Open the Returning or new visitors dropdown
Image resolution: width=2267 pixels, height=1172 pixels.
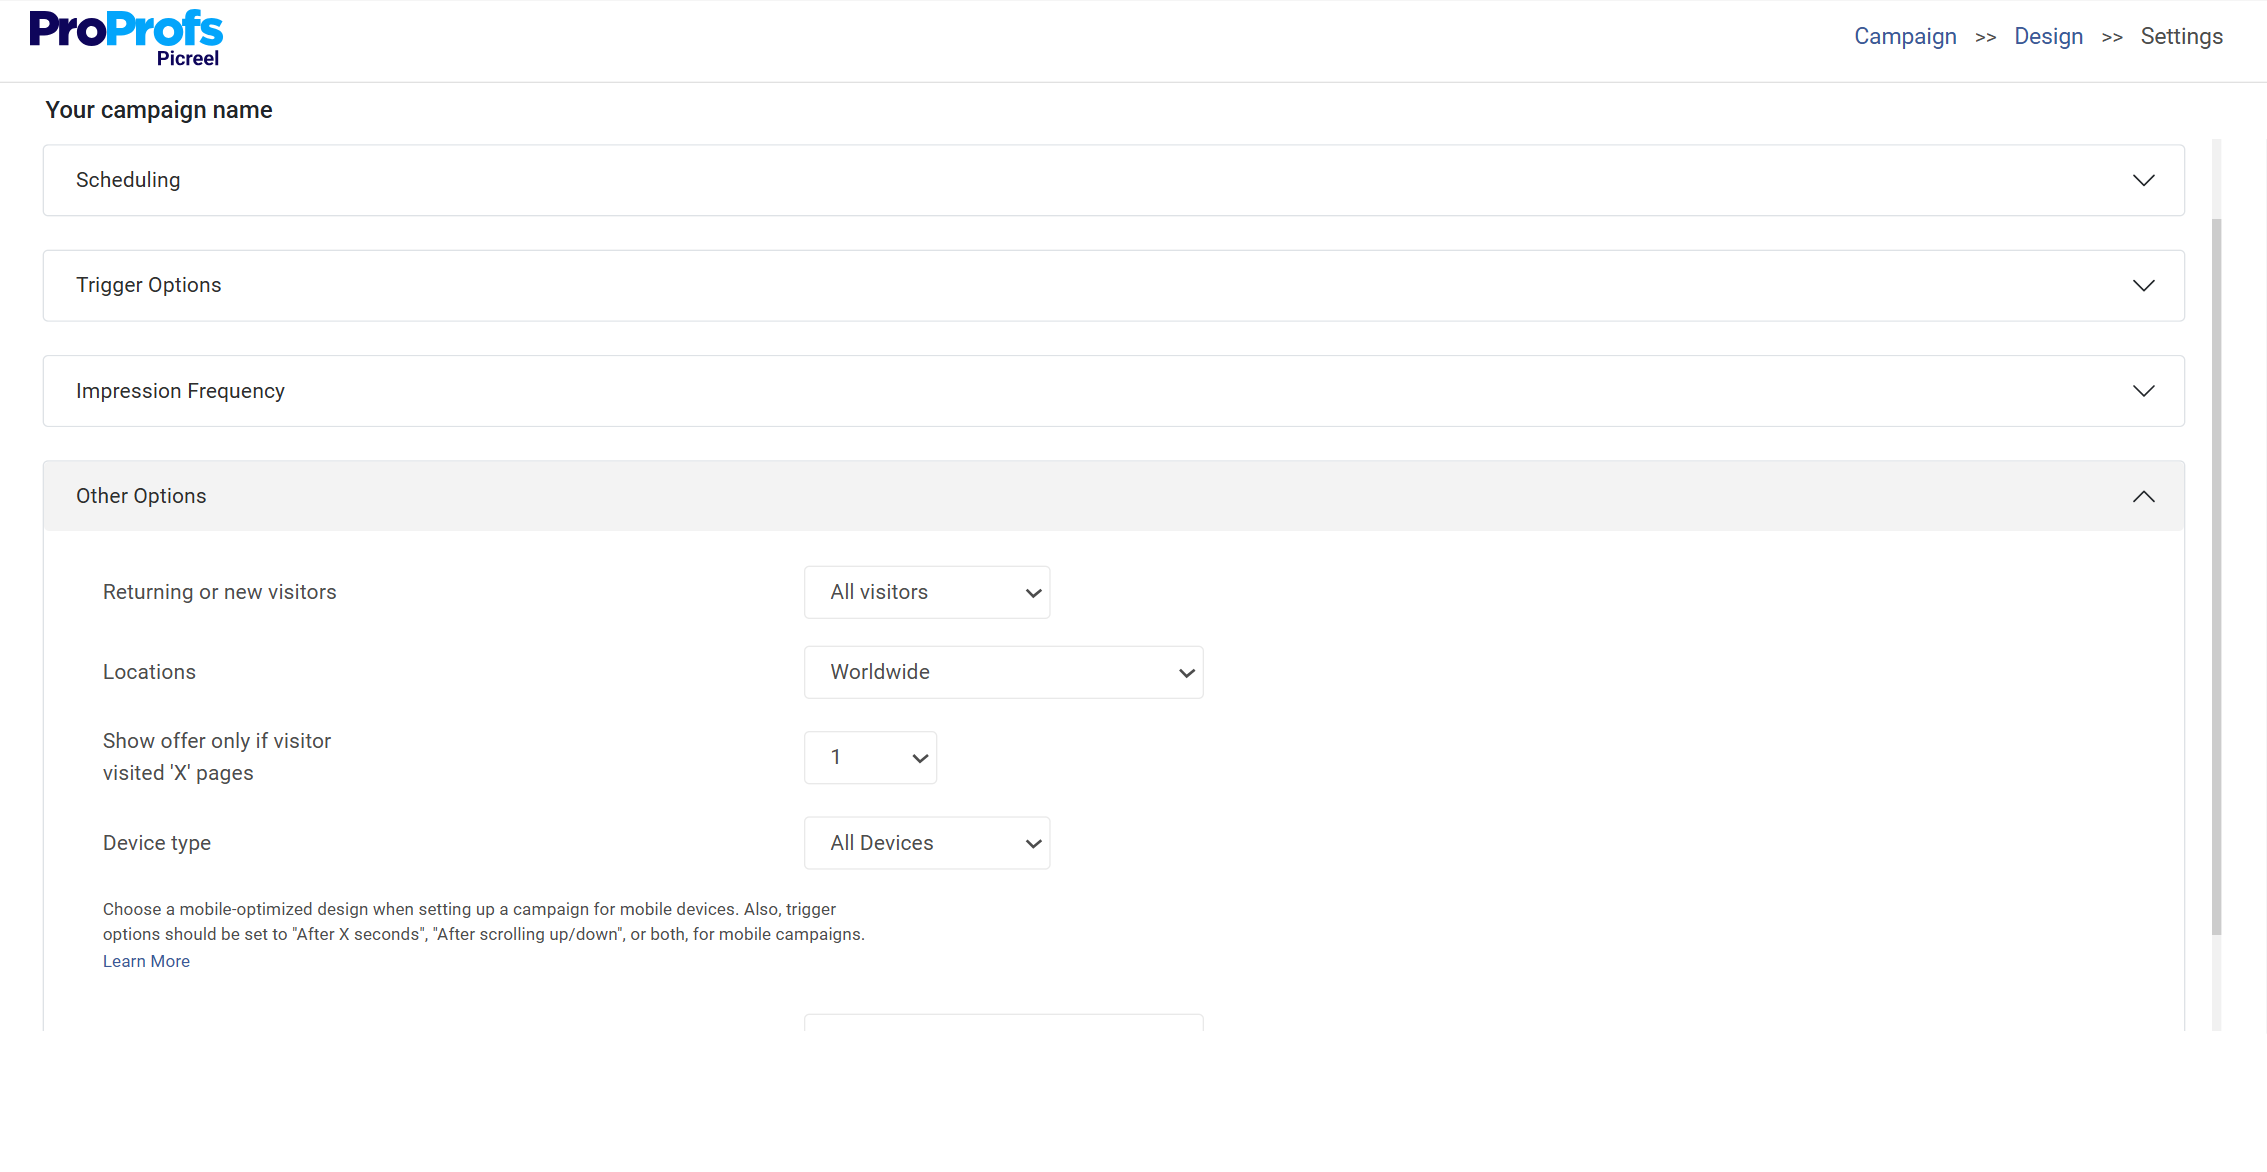pos(926,591)
